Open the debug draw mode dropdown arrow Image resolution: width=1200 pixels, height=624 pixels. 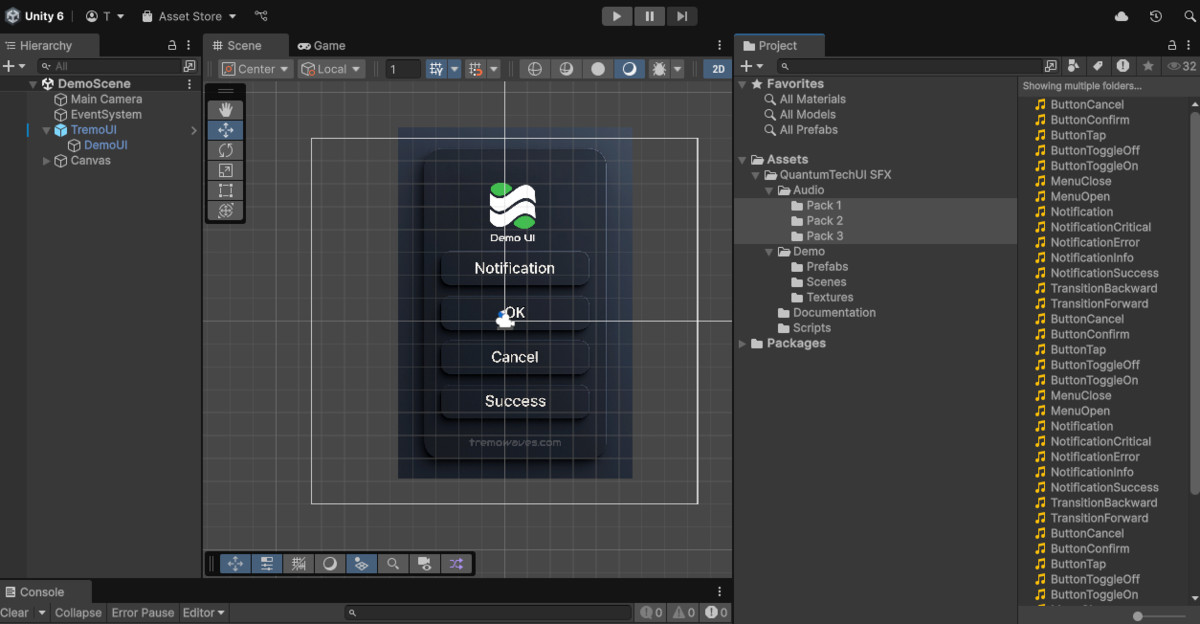678,69
